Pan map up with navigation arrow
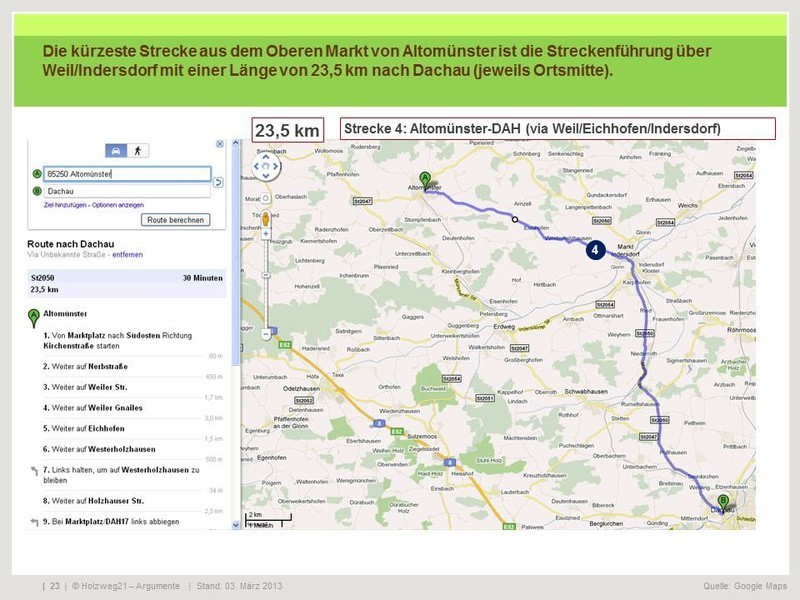The width and height of the screenshot is (800, 600). 265,158
